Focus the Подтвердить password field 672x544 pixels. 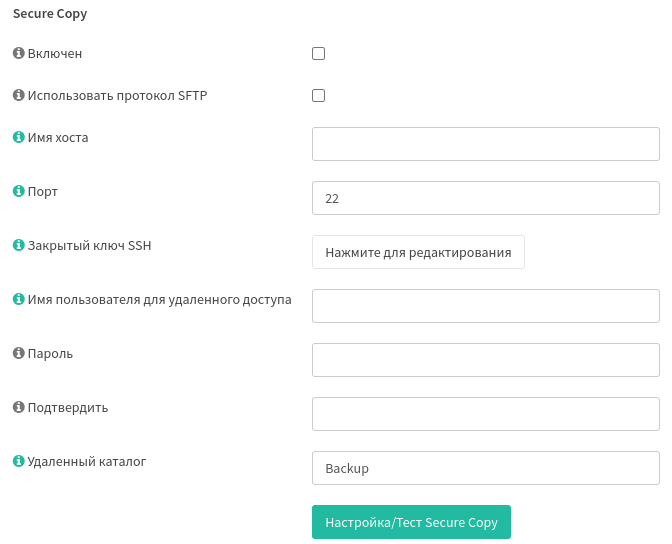[x=485, y=414]
